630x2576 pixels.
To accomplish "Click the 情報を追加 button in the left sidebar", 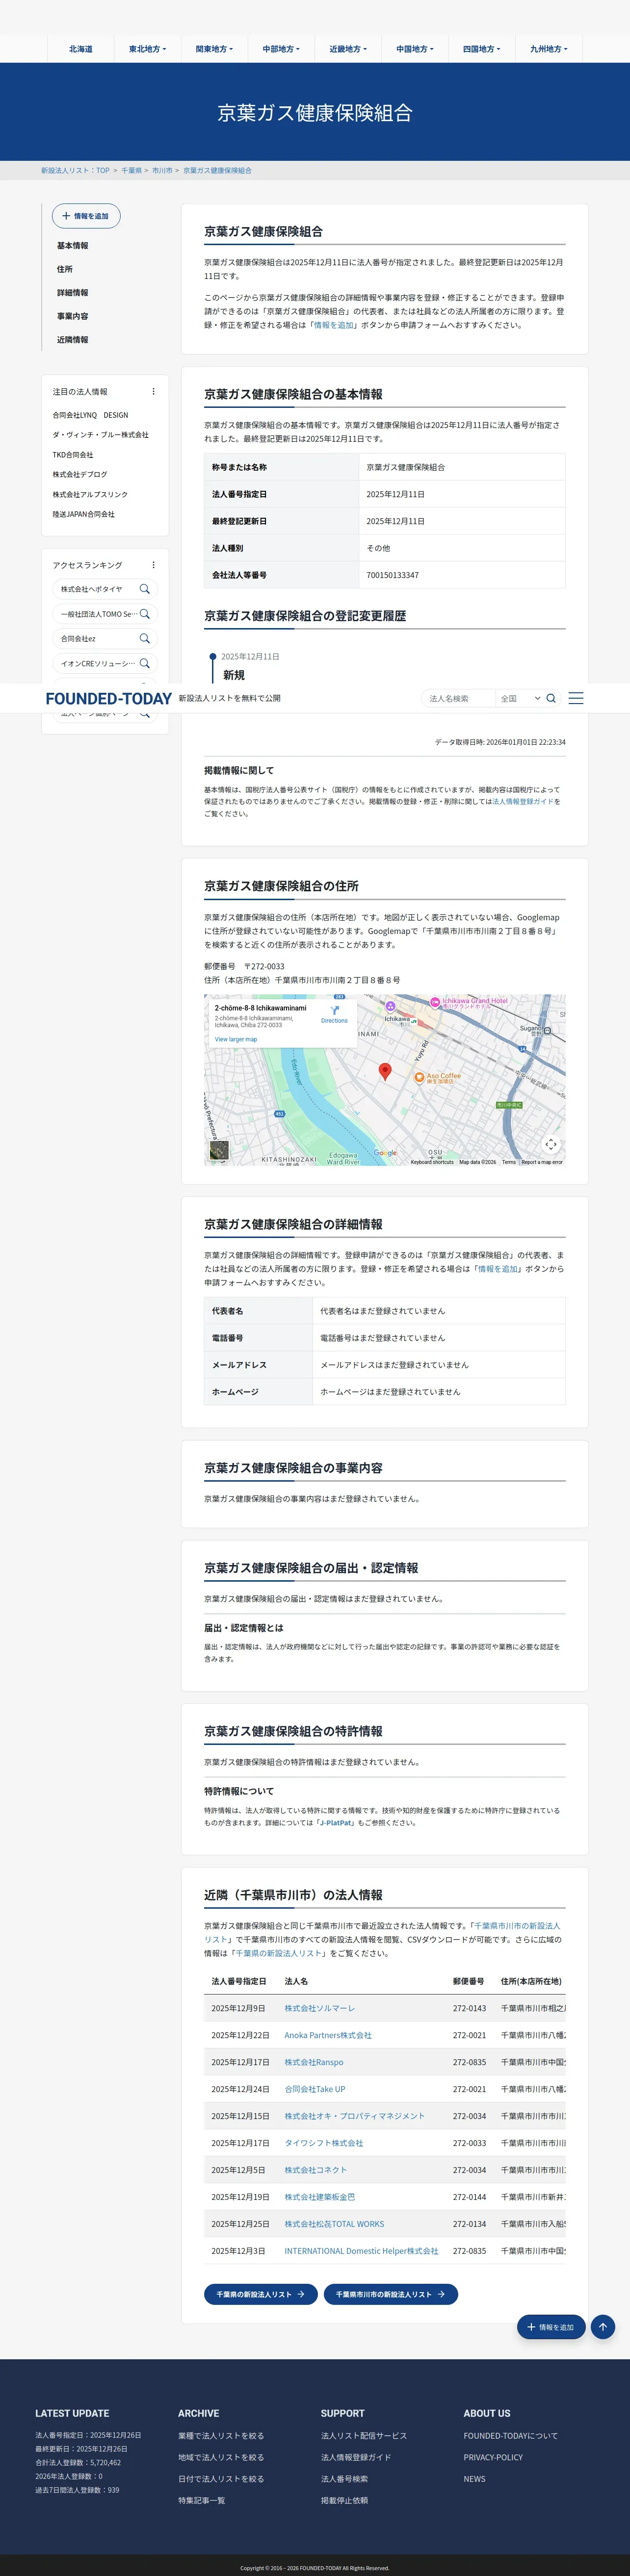I will [x=86, y=216].
